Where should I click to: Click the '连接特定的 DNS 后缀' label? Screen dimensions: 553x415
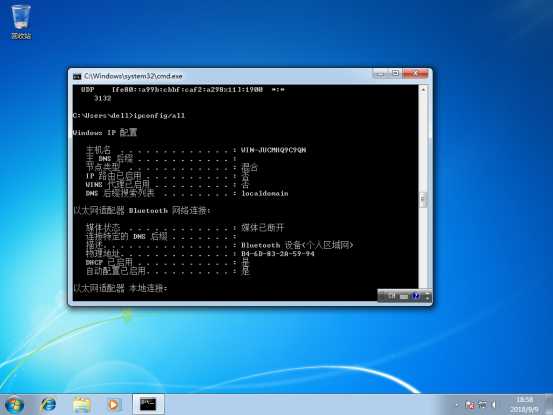point(127,236)
